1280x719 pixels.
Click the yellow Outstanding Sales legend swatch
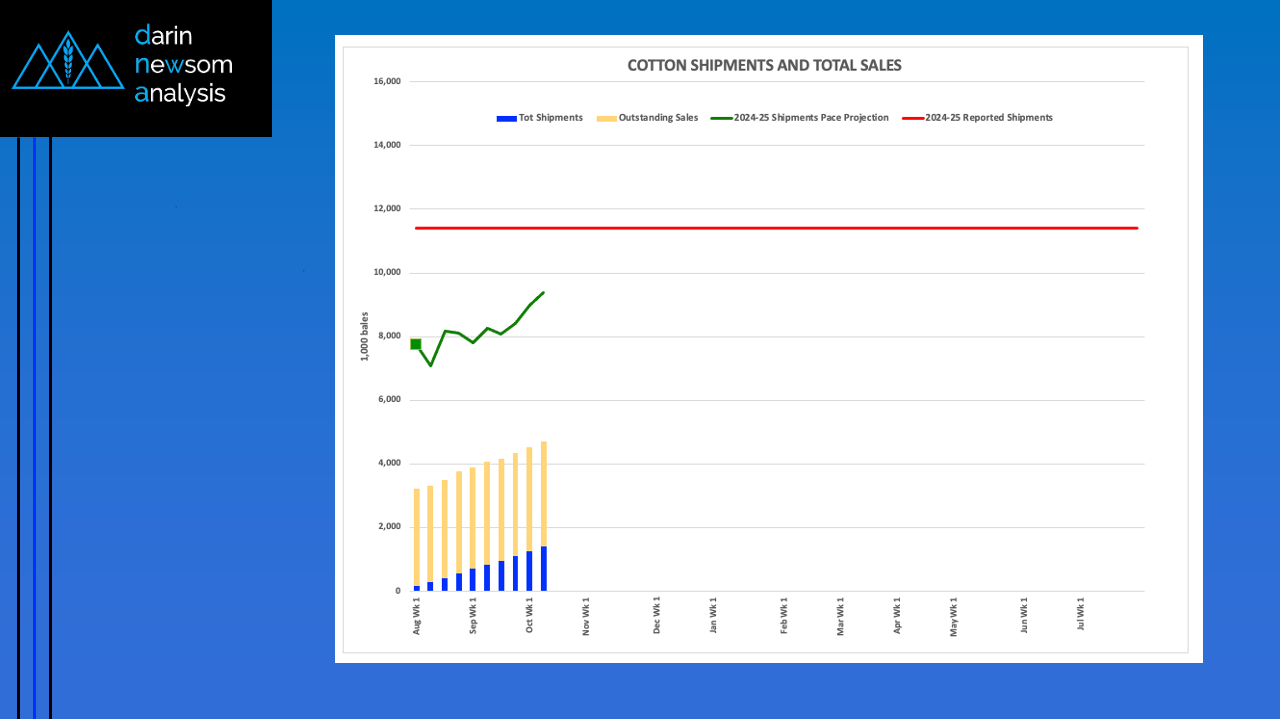click(606, 118)
